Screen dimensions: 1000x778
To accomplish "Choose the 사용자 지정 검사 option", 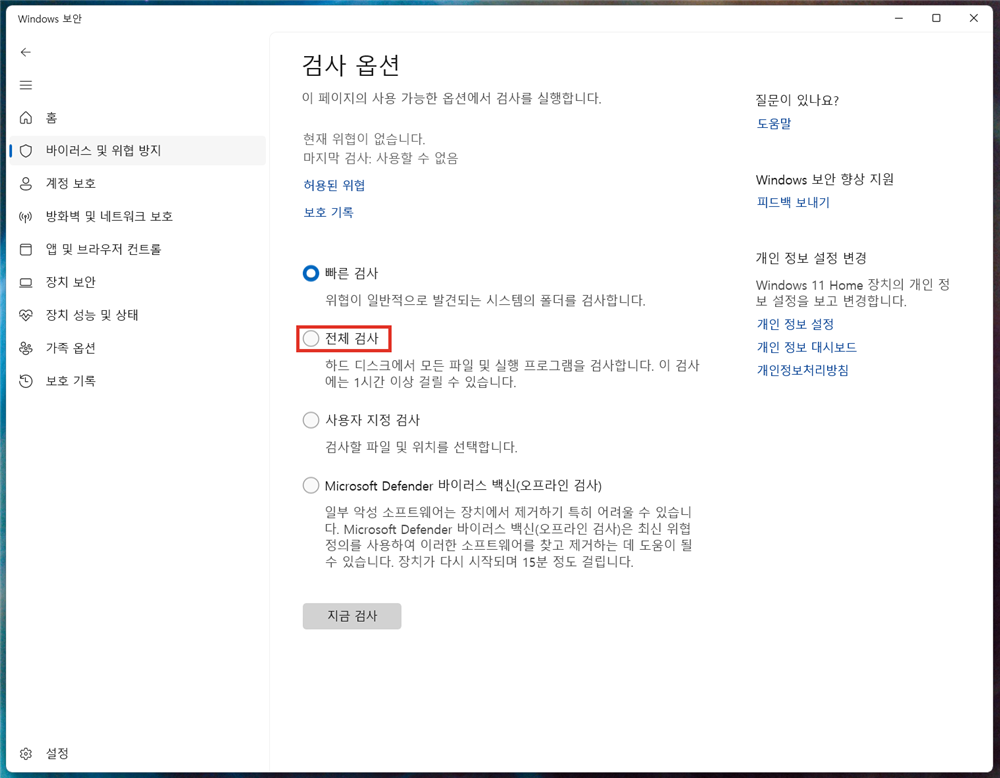I will coord(311,420).
